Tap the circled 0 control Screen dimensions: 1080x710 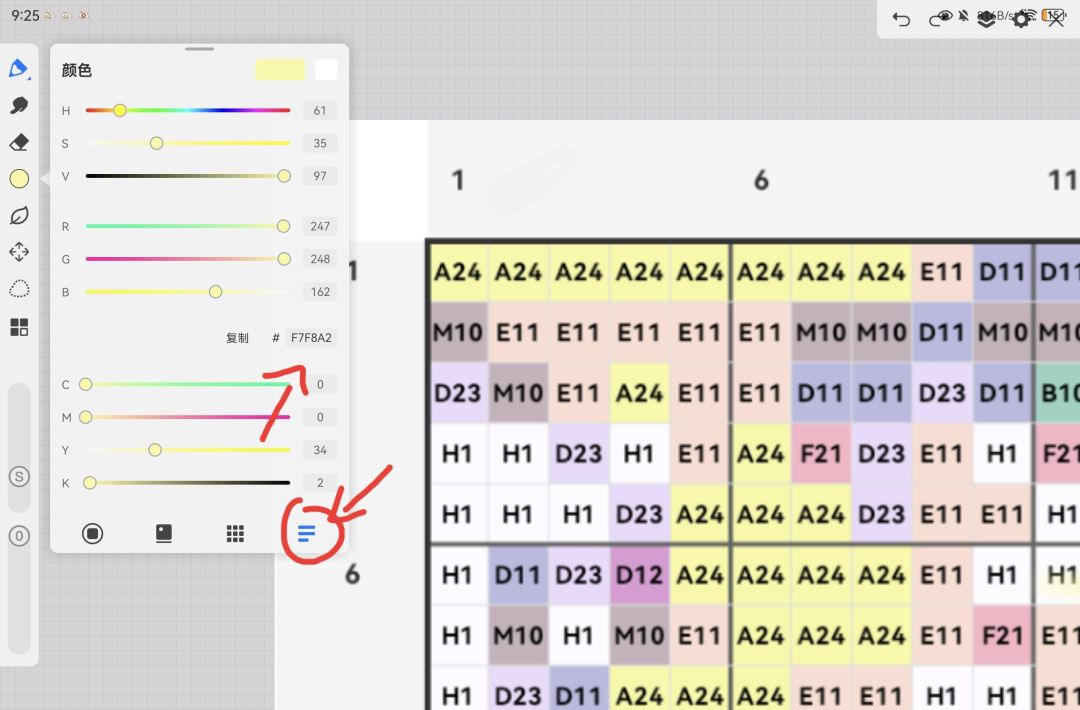coord(19,536)
